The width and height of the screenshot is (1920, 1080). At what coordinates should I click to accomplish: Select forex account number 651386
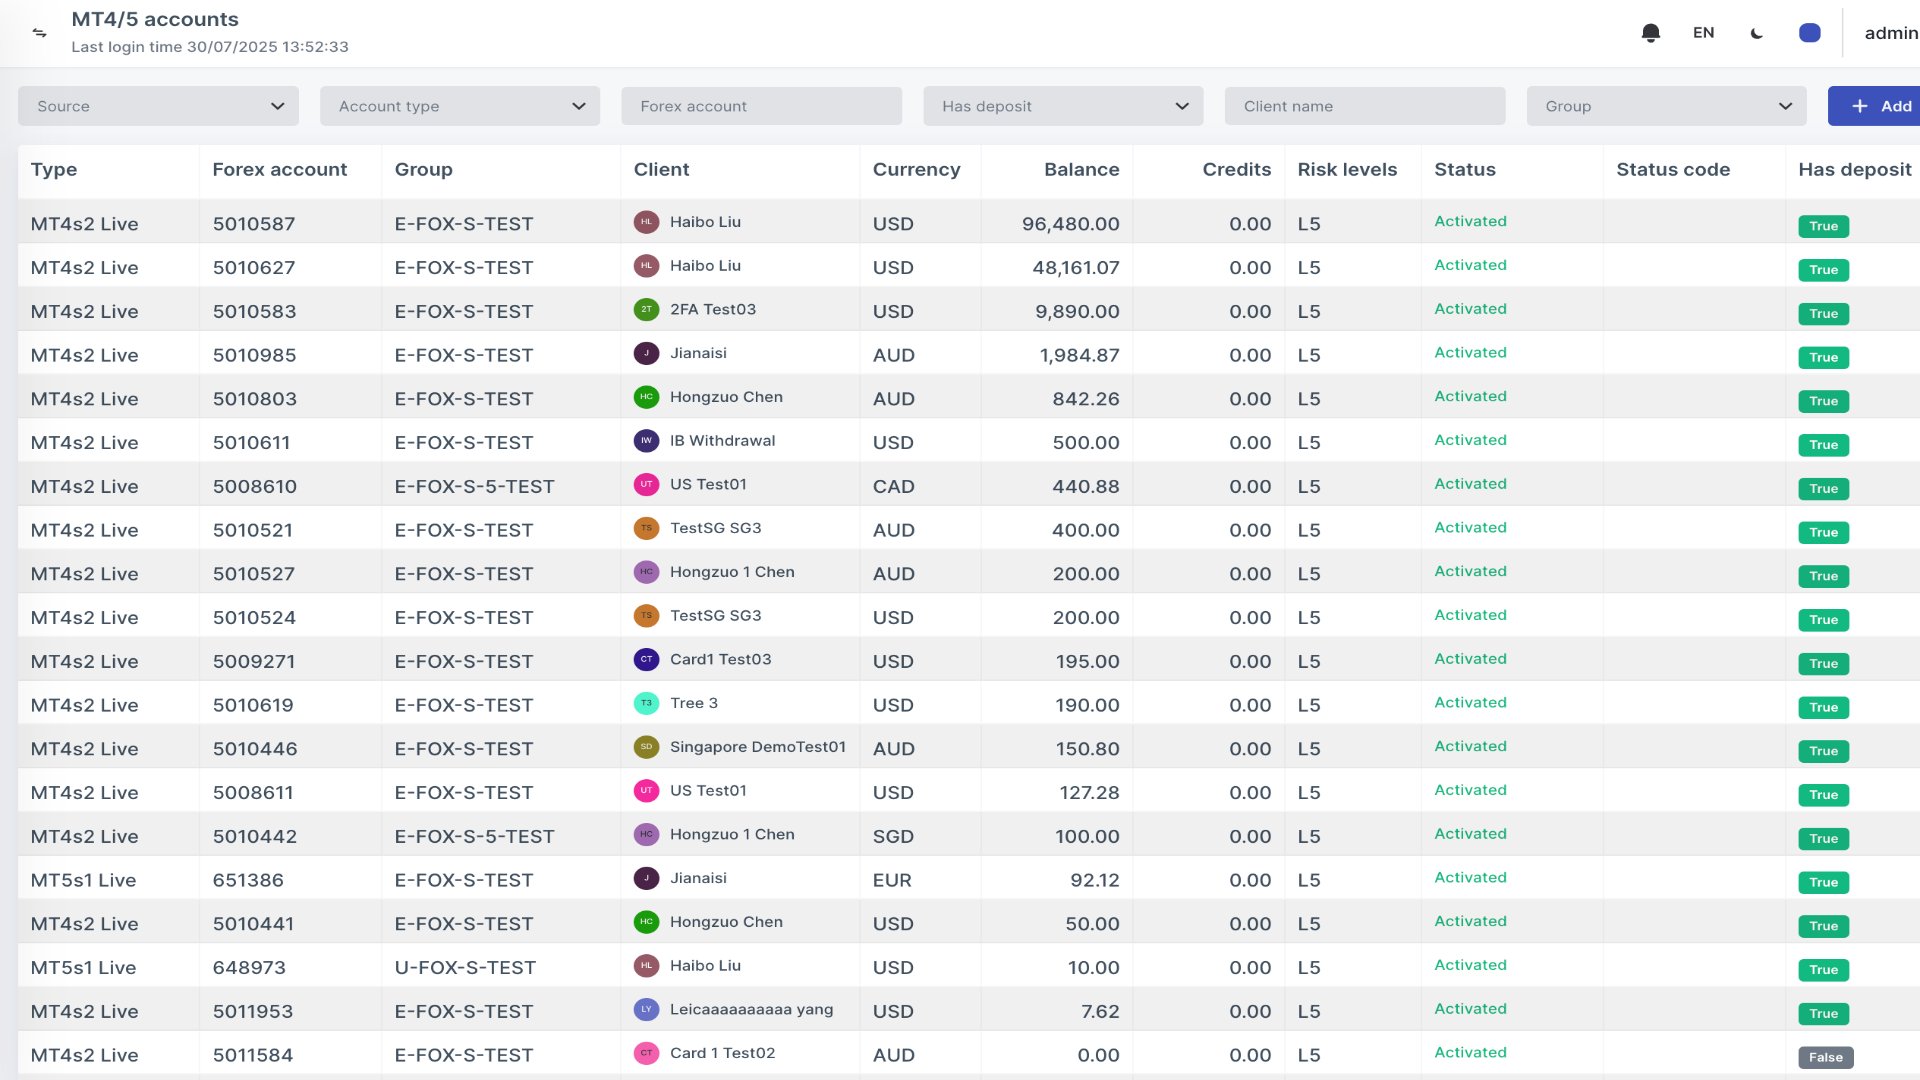pos(248,881)
